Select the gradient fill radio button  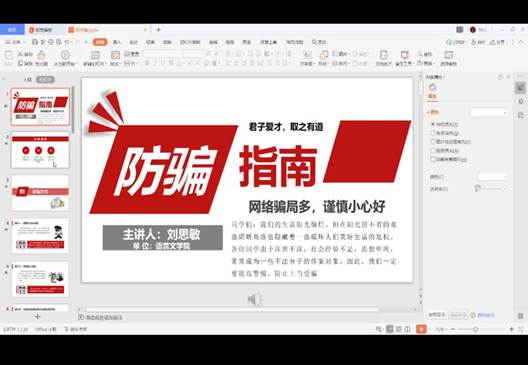433,133
